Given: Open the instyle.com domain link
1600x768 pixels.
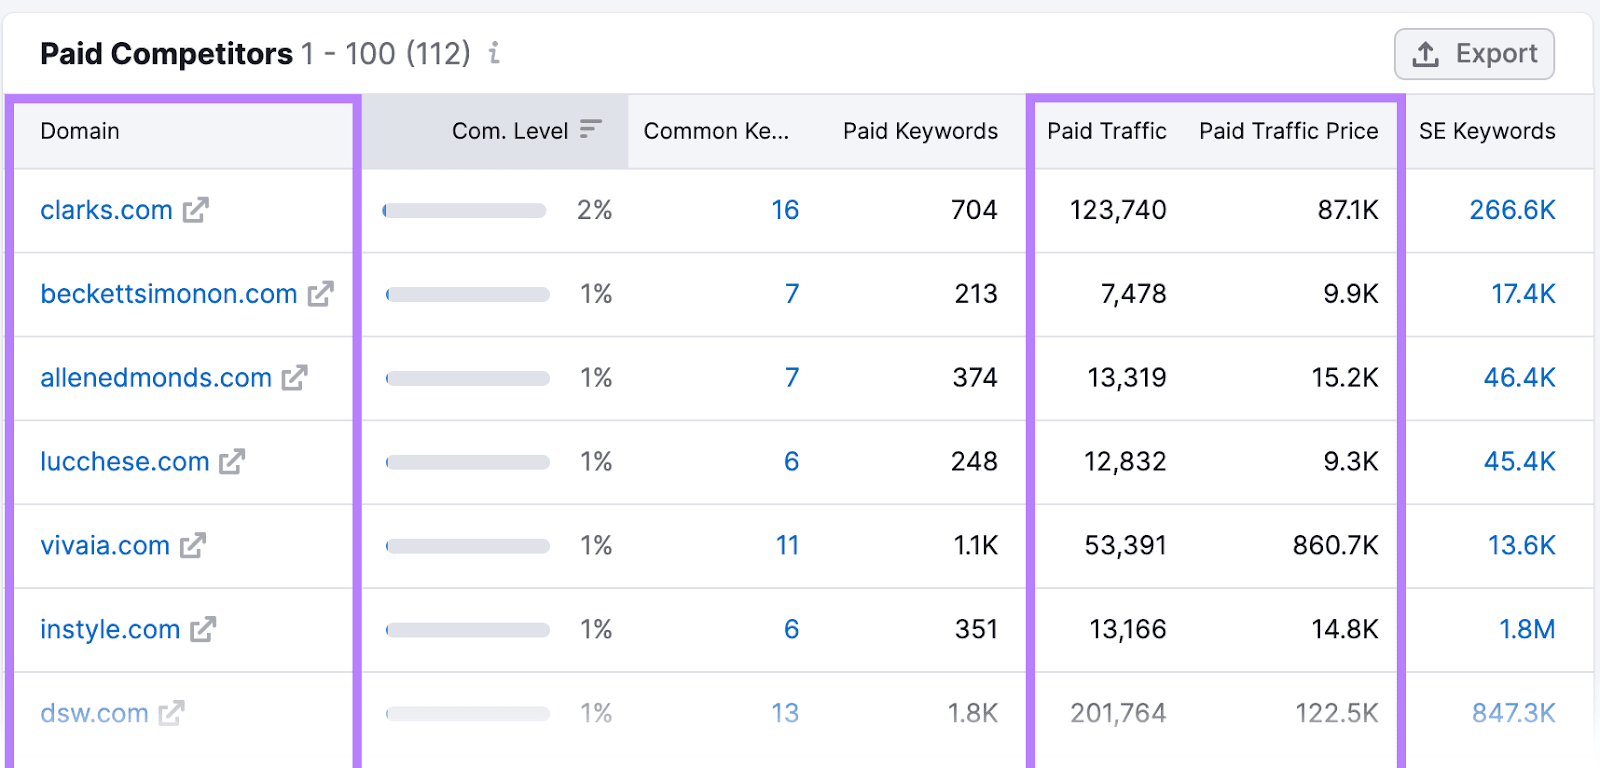Looking at the screenshot, I should tap(110, 630).
